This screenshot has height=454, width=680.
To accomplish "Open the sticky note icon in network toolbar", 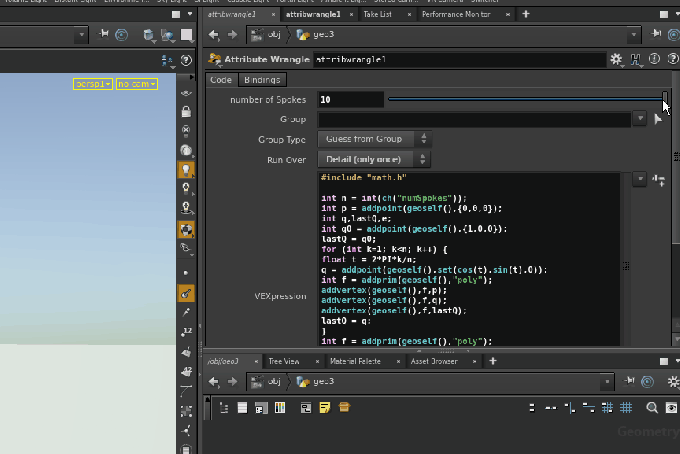I will (325, 407).
